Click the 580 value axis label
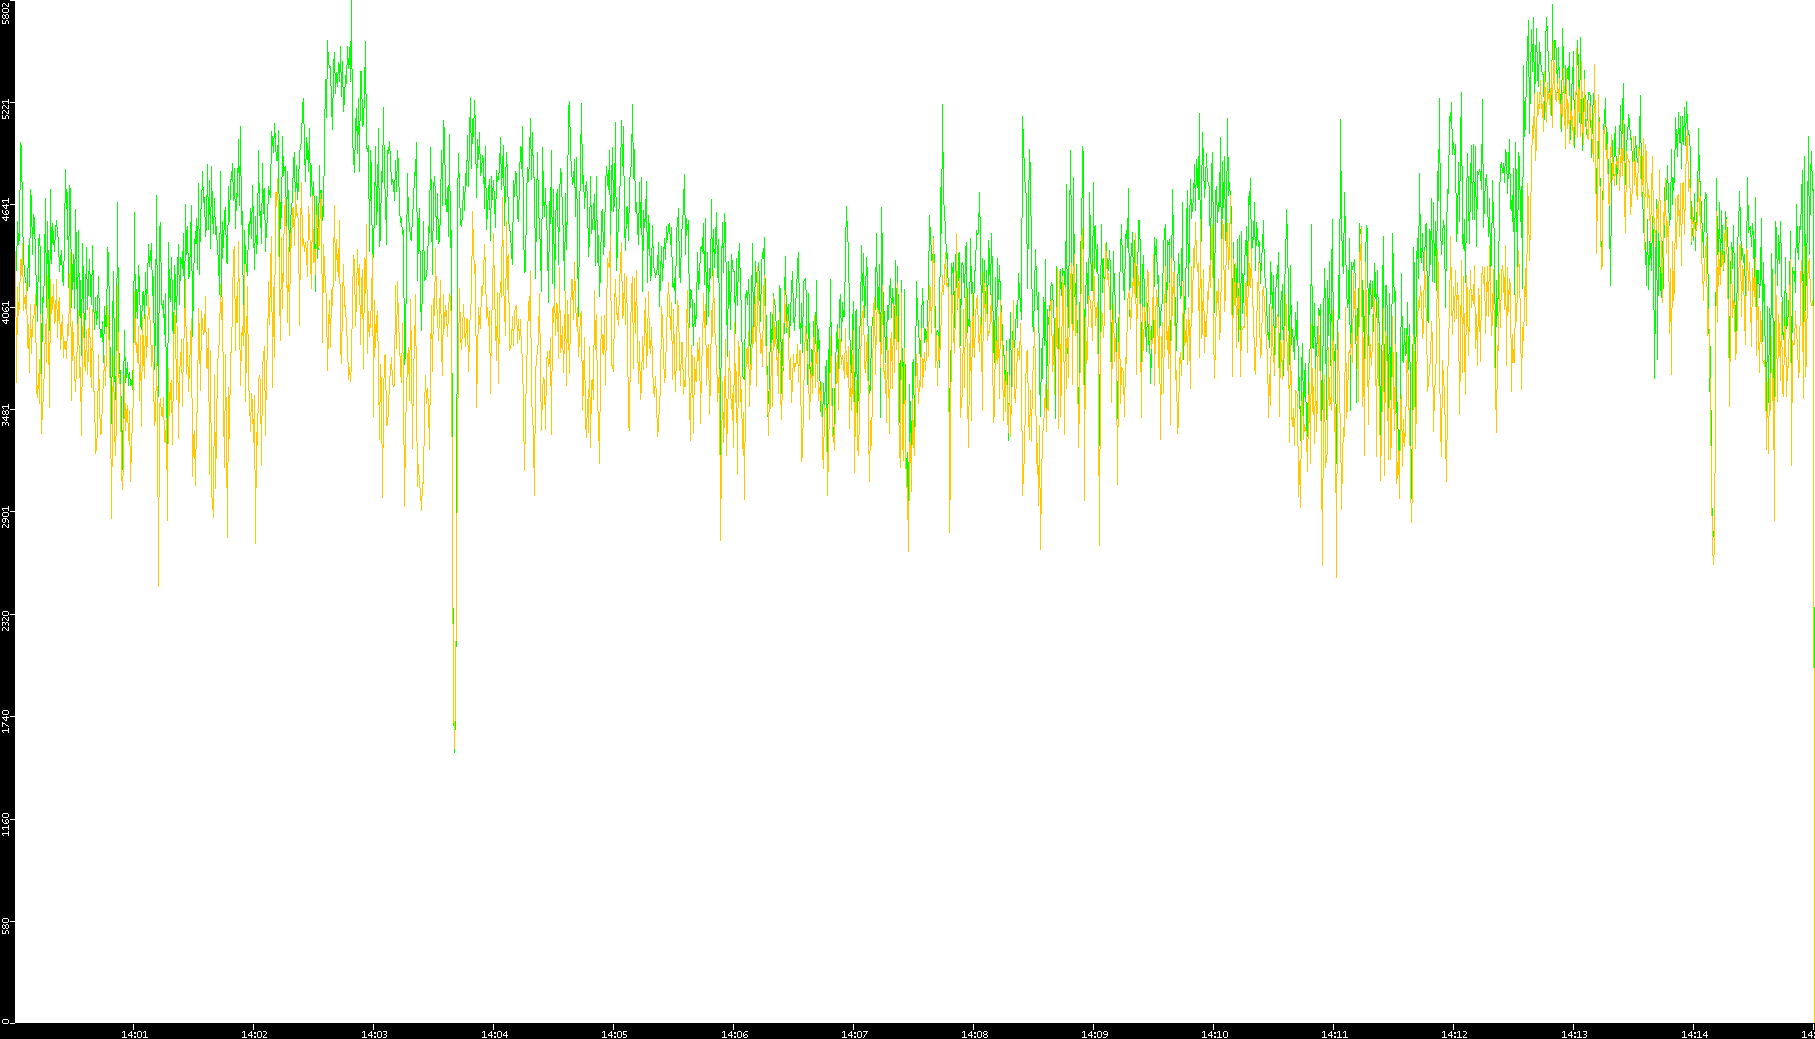 7,926
